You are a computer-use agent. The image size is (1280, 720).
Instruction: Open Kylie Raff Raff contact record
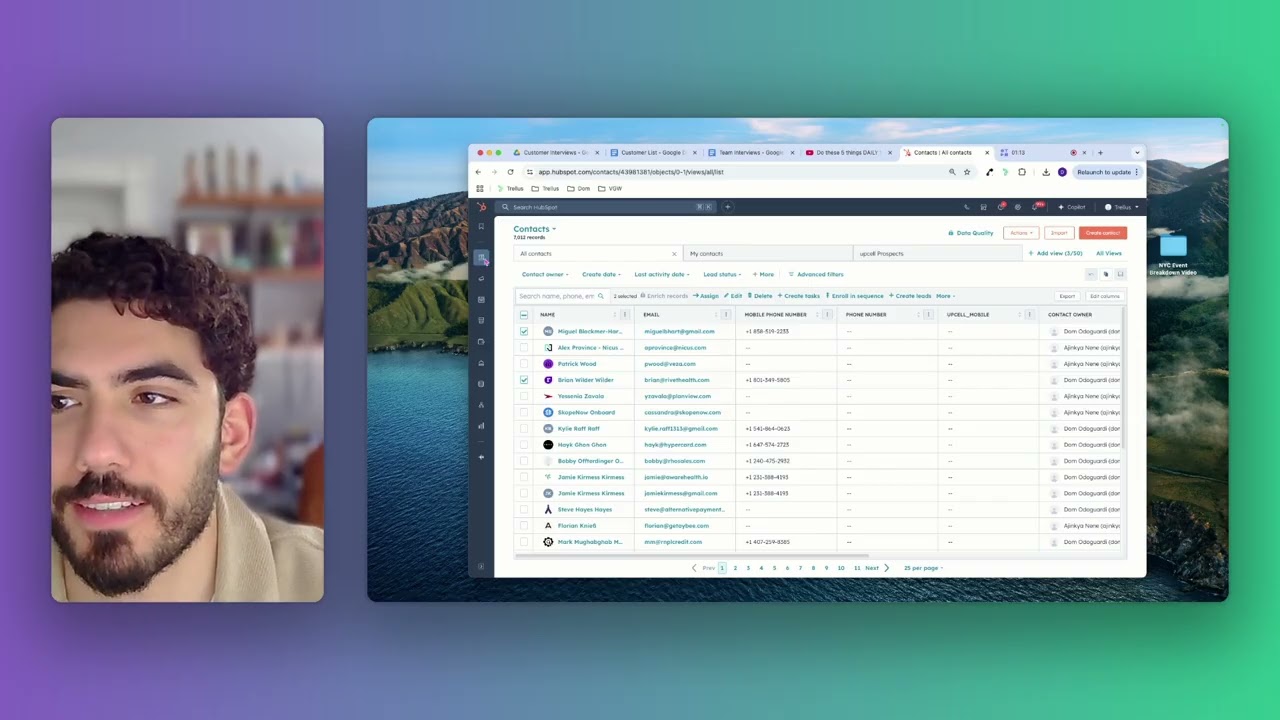tap(579, 429)
